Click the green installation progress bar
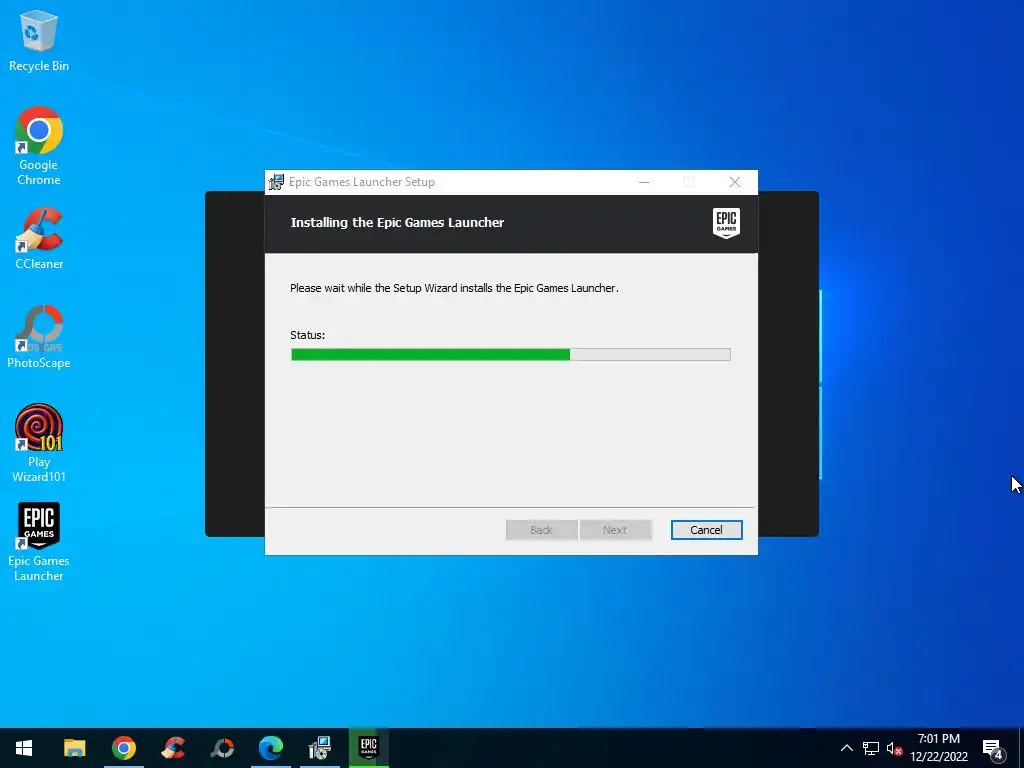1024x768 pixels. [511, 355]
